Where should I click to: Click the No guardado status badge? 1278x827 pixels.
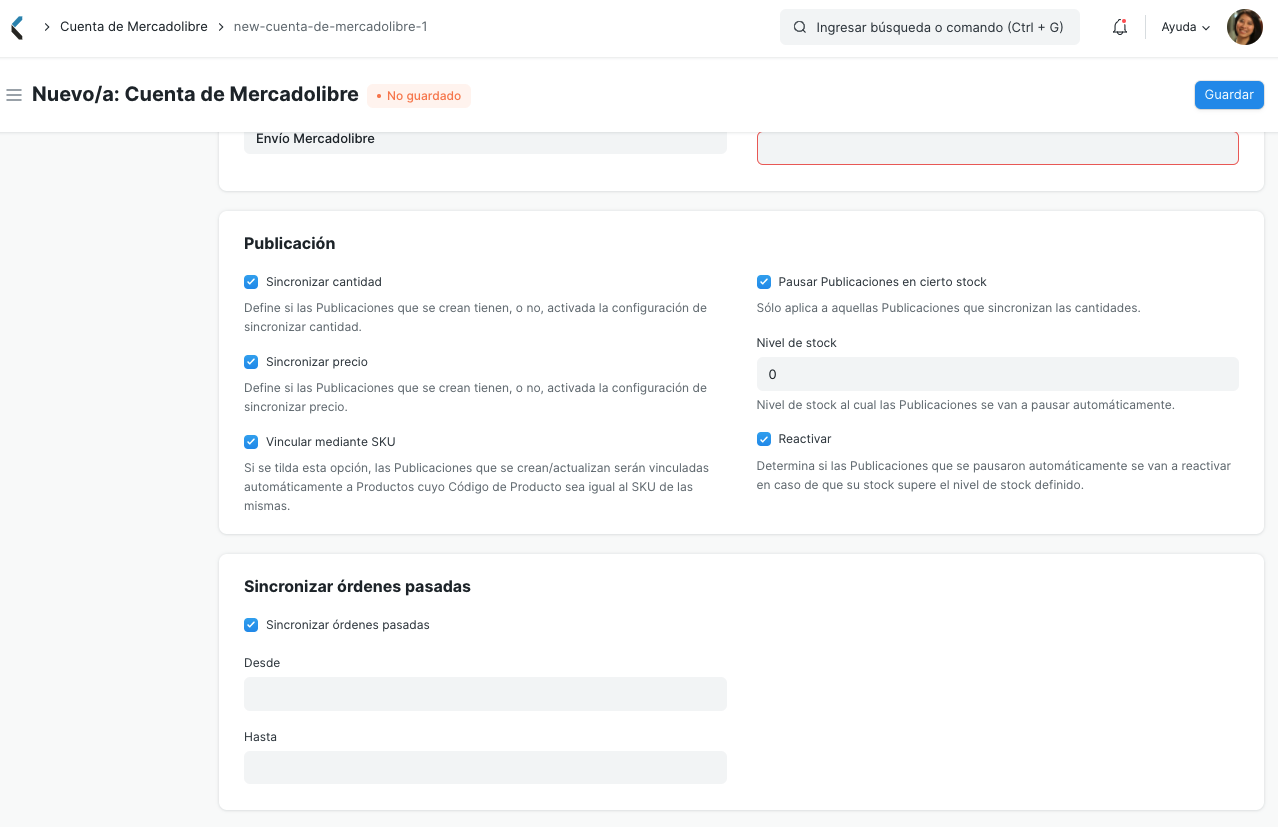point(419,96)
